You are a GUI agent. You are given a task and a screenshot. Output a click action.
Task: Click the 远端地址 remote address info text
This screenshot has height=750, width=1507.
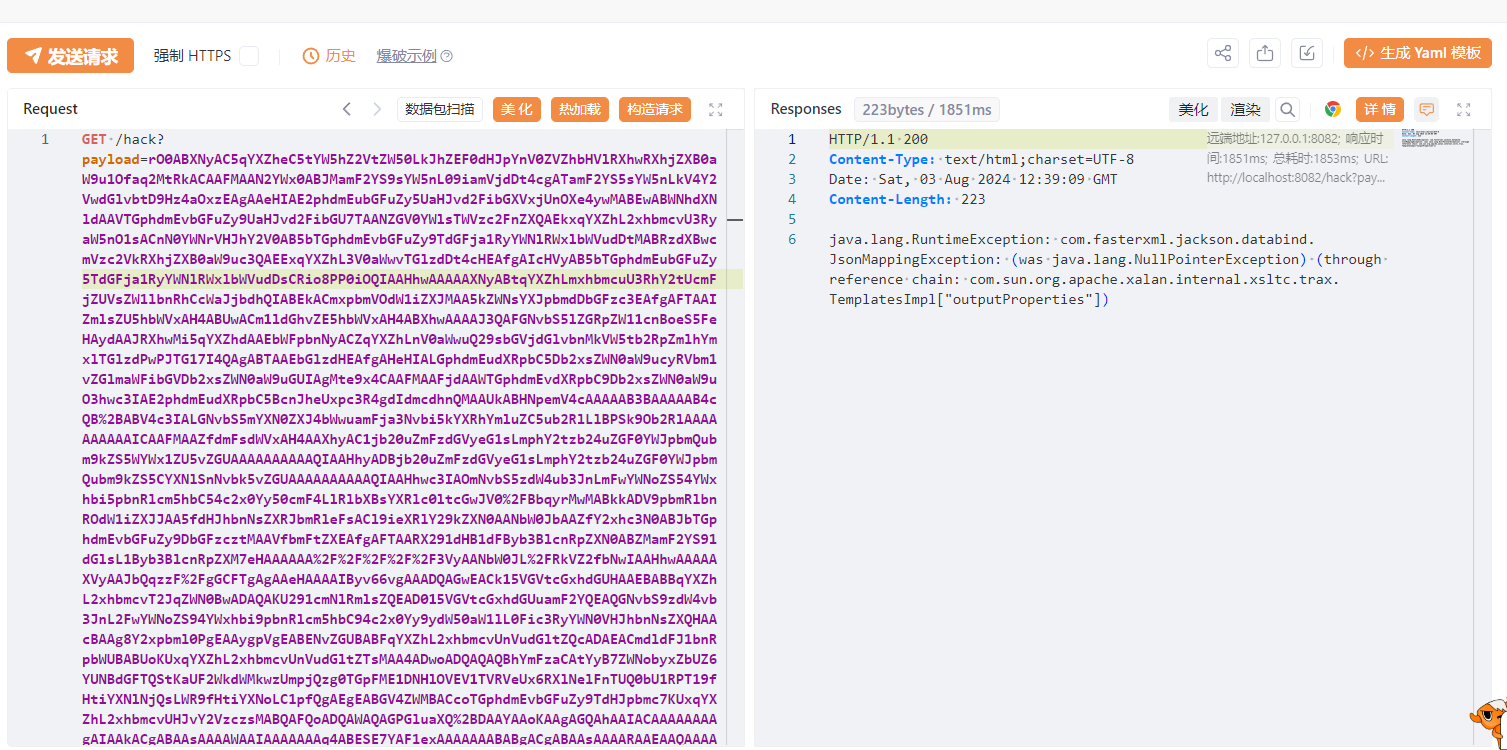[1298, 159]
